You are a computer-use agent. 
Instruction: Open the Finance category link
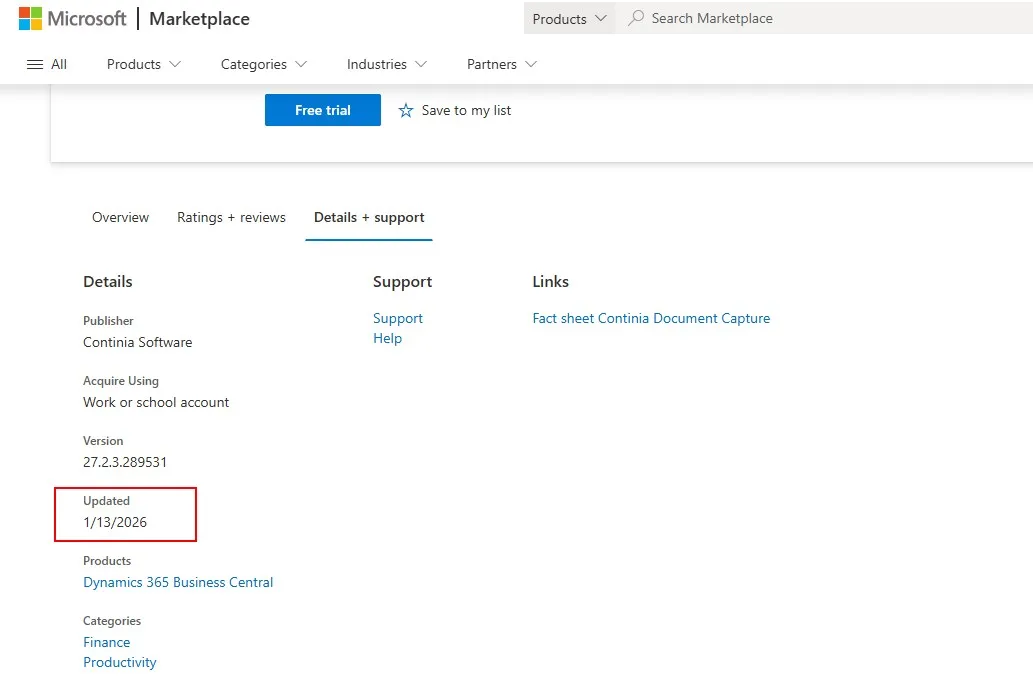pos(107,642)
